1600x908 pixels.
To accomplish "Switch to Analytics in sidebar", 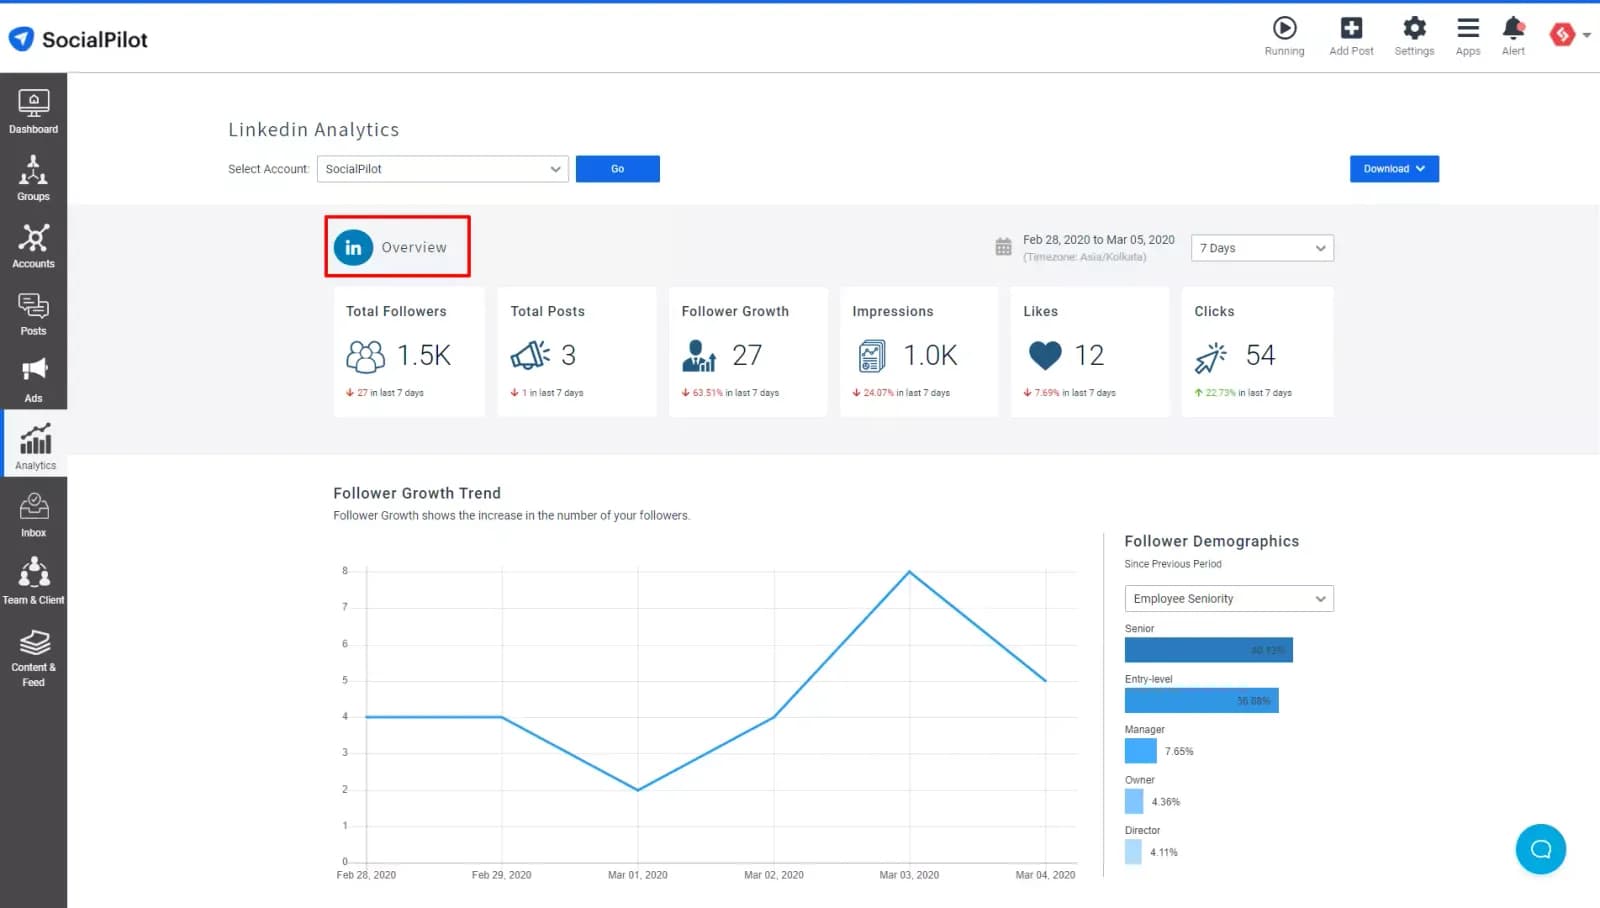I will coord(35,446).
